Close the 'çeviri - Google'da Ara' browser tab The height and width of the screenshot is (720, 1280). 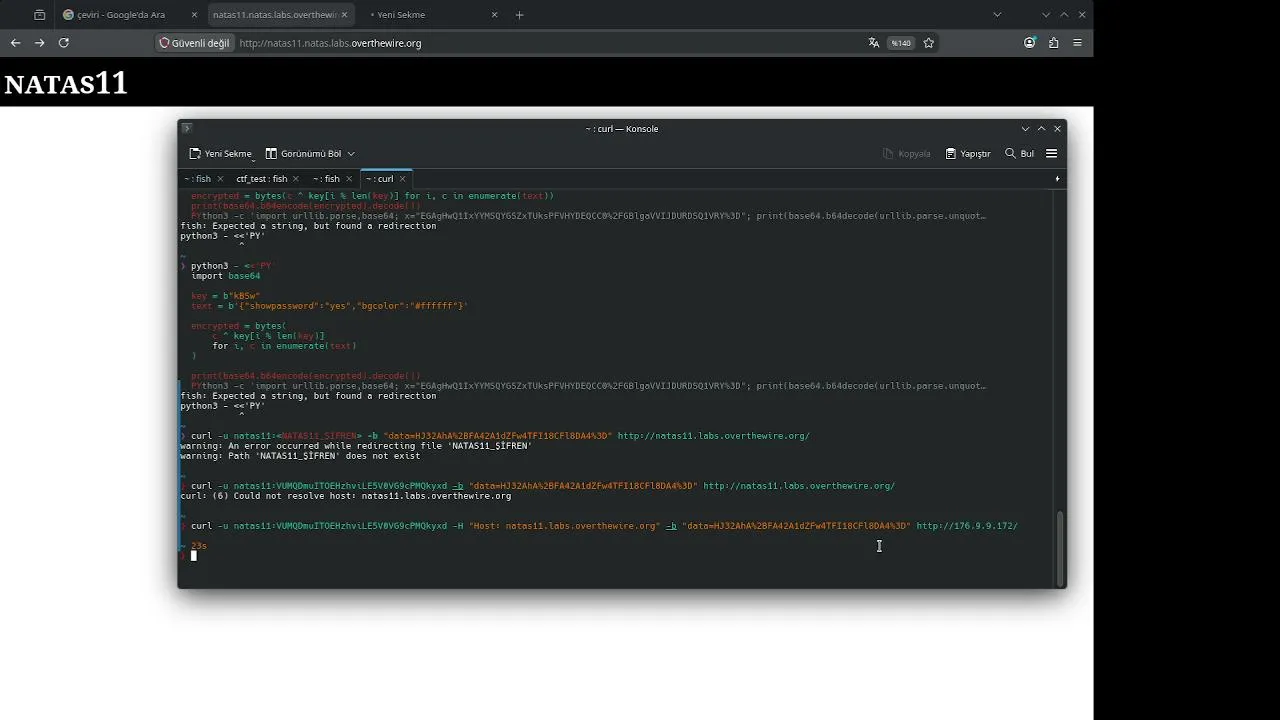click(x=193, y=15)
